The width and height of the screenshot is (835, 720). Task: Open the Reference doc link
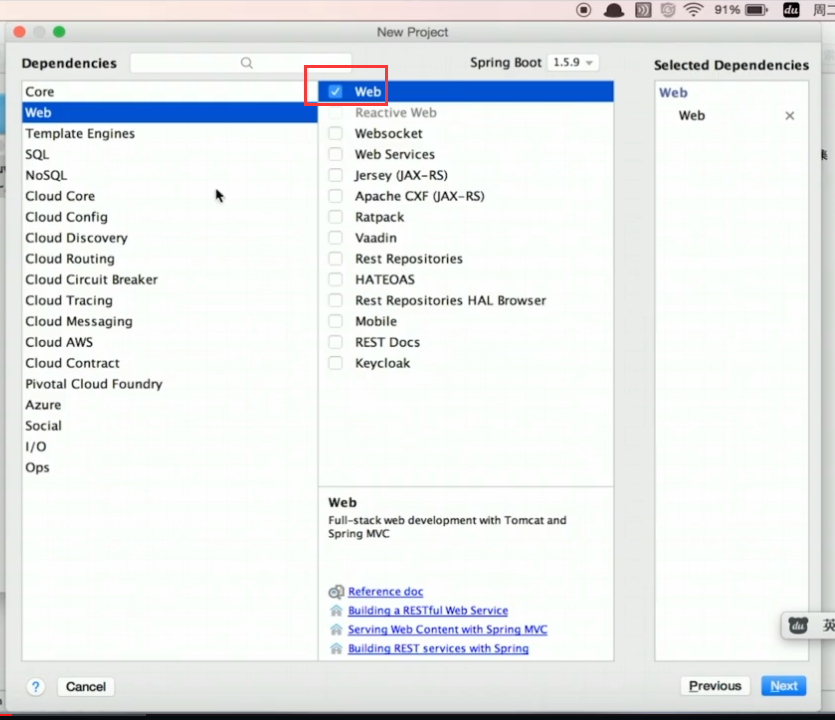pyautogui.click(x=386, y=592)
